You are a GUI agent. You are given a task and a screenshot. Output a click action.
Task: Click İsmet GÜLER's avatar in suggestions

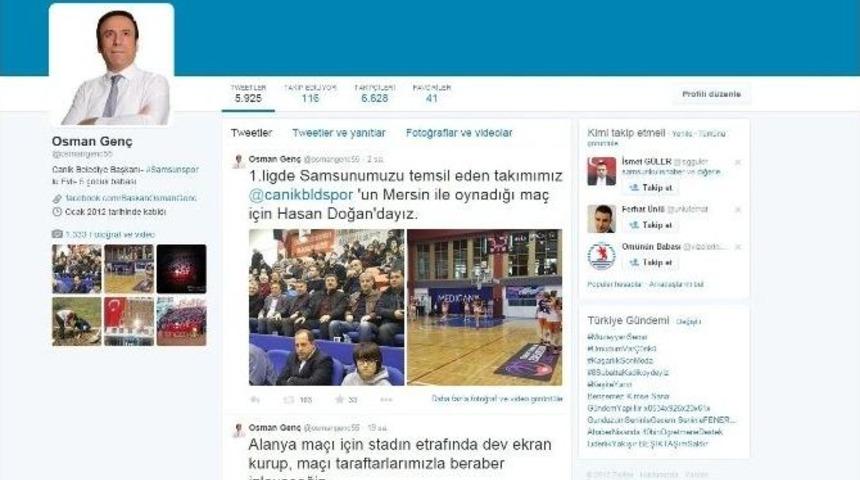602,171
